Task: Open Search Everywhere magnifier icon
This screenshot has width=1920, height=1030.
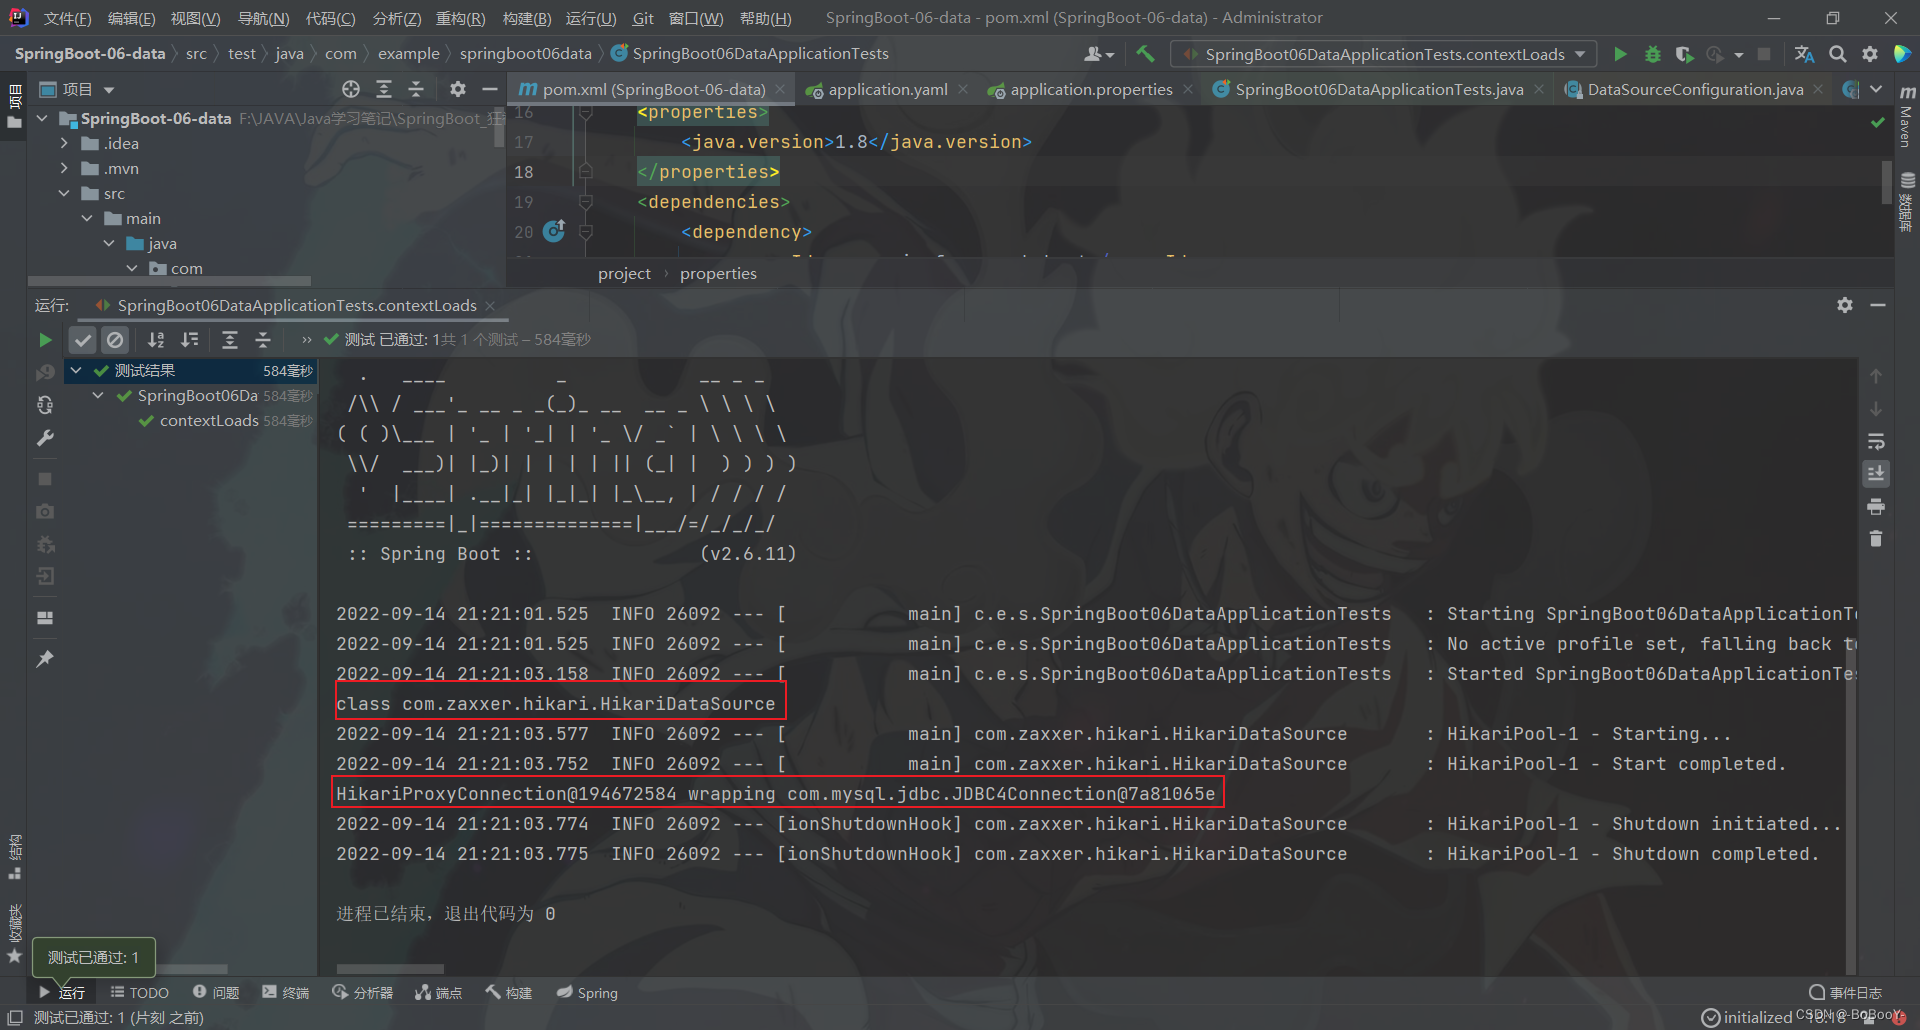Action: click(1838, 54)
